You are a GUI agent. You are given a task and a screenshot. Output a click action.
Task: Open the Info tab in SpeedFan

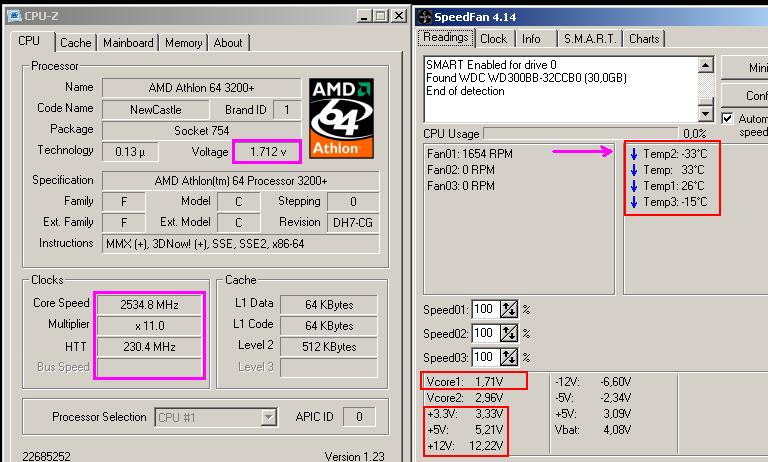pos(531,39)
